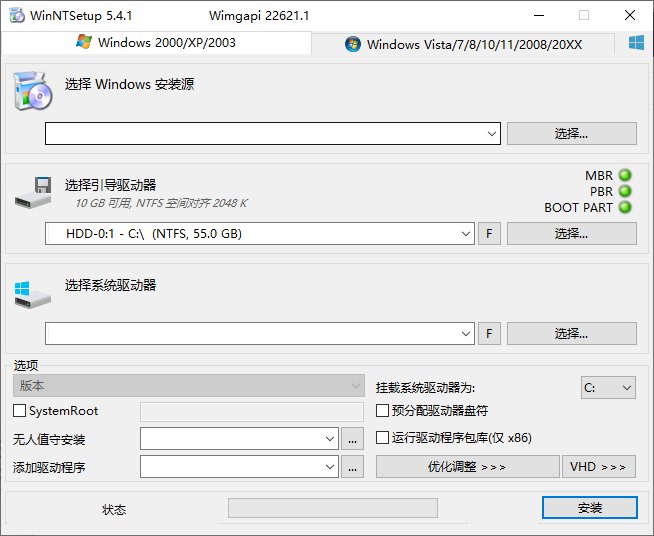Open 优化调整 >>> tweaks button
This screenshot has width=654, height=536.
pyautogui.click(x=468, y=466)
